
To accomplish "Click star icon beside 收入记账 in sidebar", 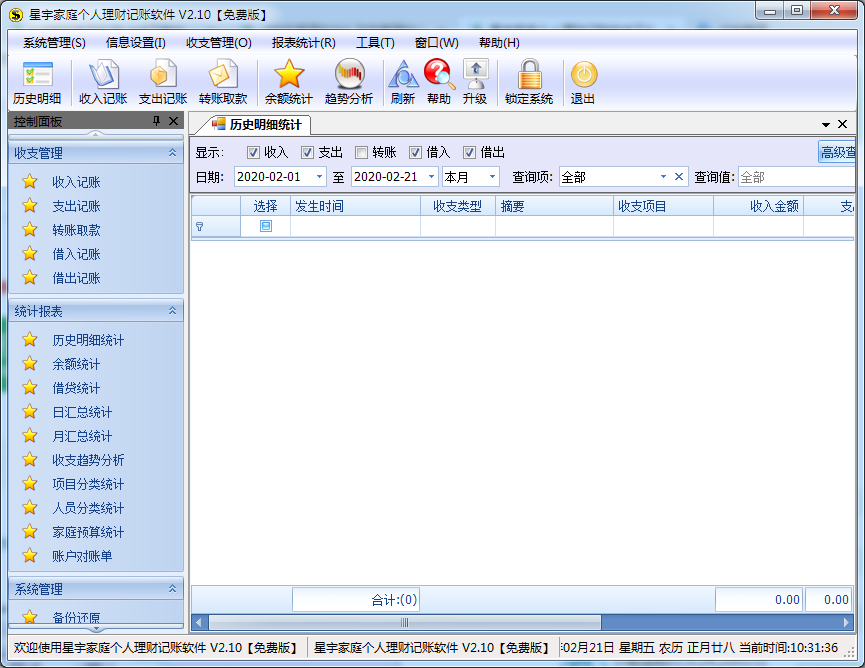I will click(x=30, y=181).
